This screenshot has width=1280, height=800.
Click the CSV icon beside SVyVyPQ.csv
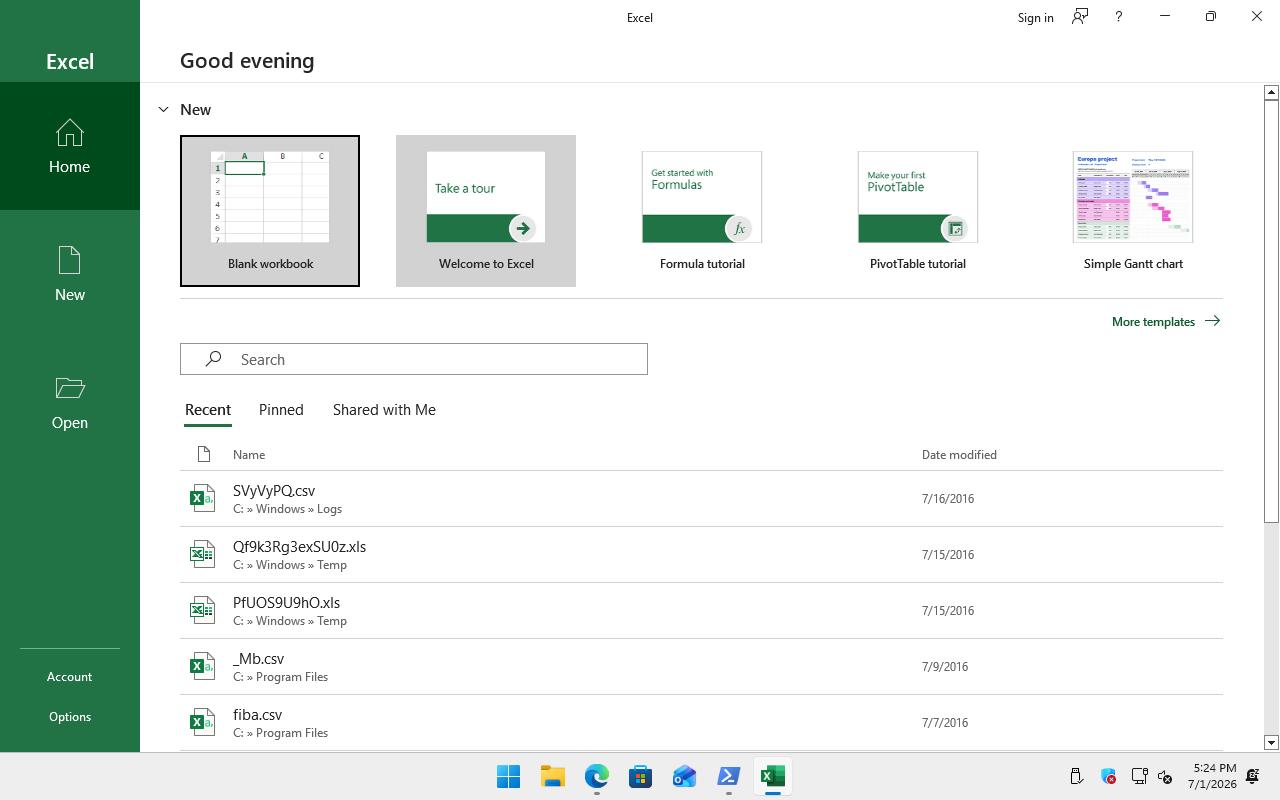[203, 498]
